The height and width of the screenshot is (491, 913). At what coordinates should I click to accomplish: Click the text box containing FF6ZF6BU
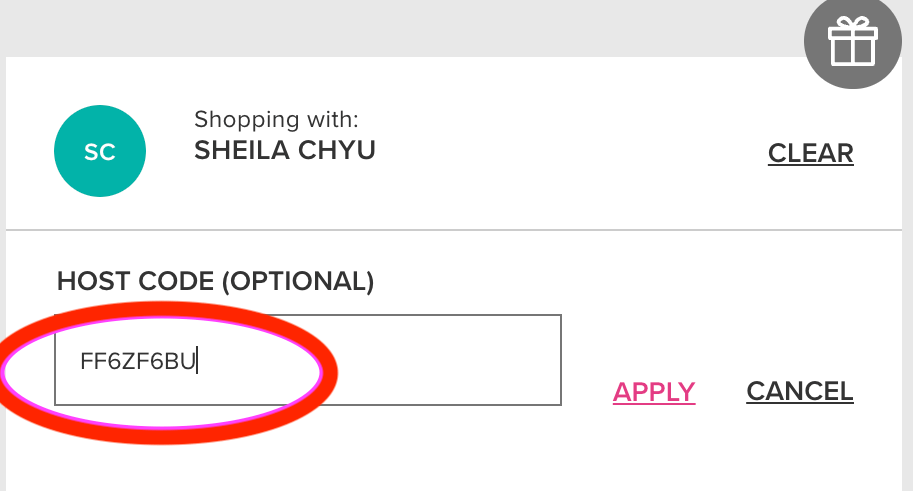(307, 360)
